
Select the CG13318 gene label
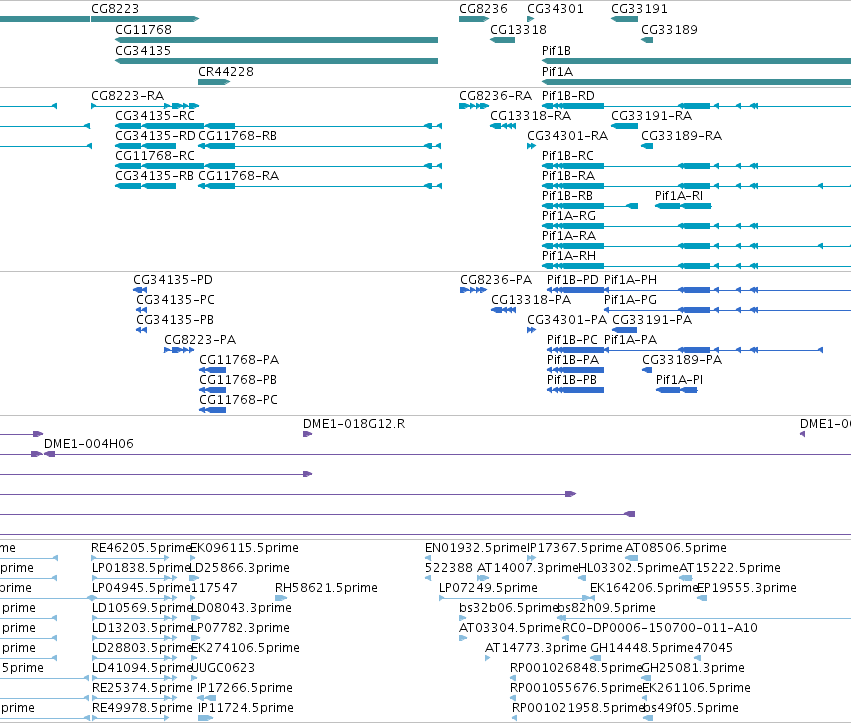coord(518,30)
